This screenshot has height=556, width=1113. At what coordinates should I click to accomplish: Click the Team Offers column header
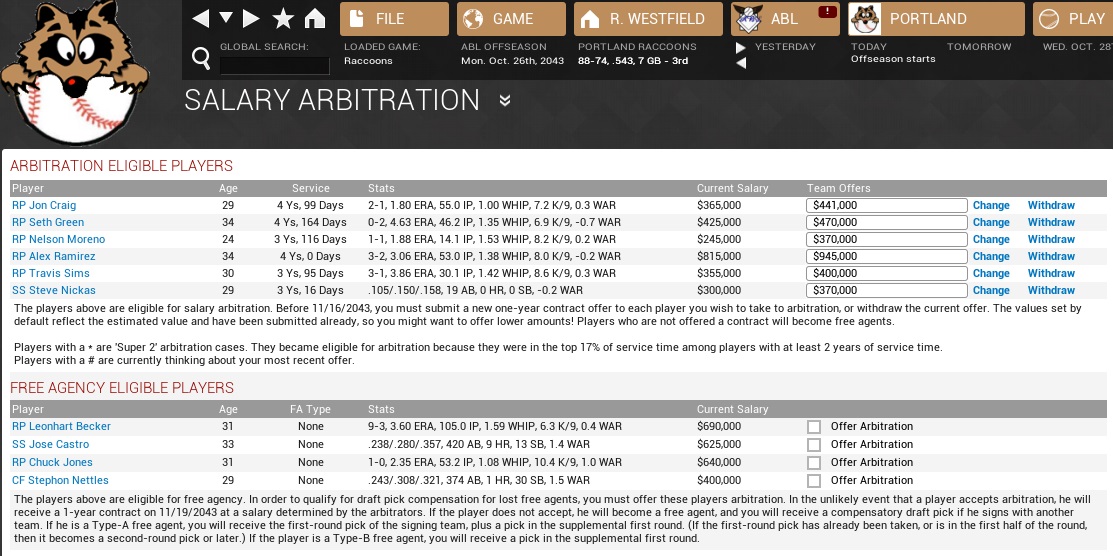838,188
